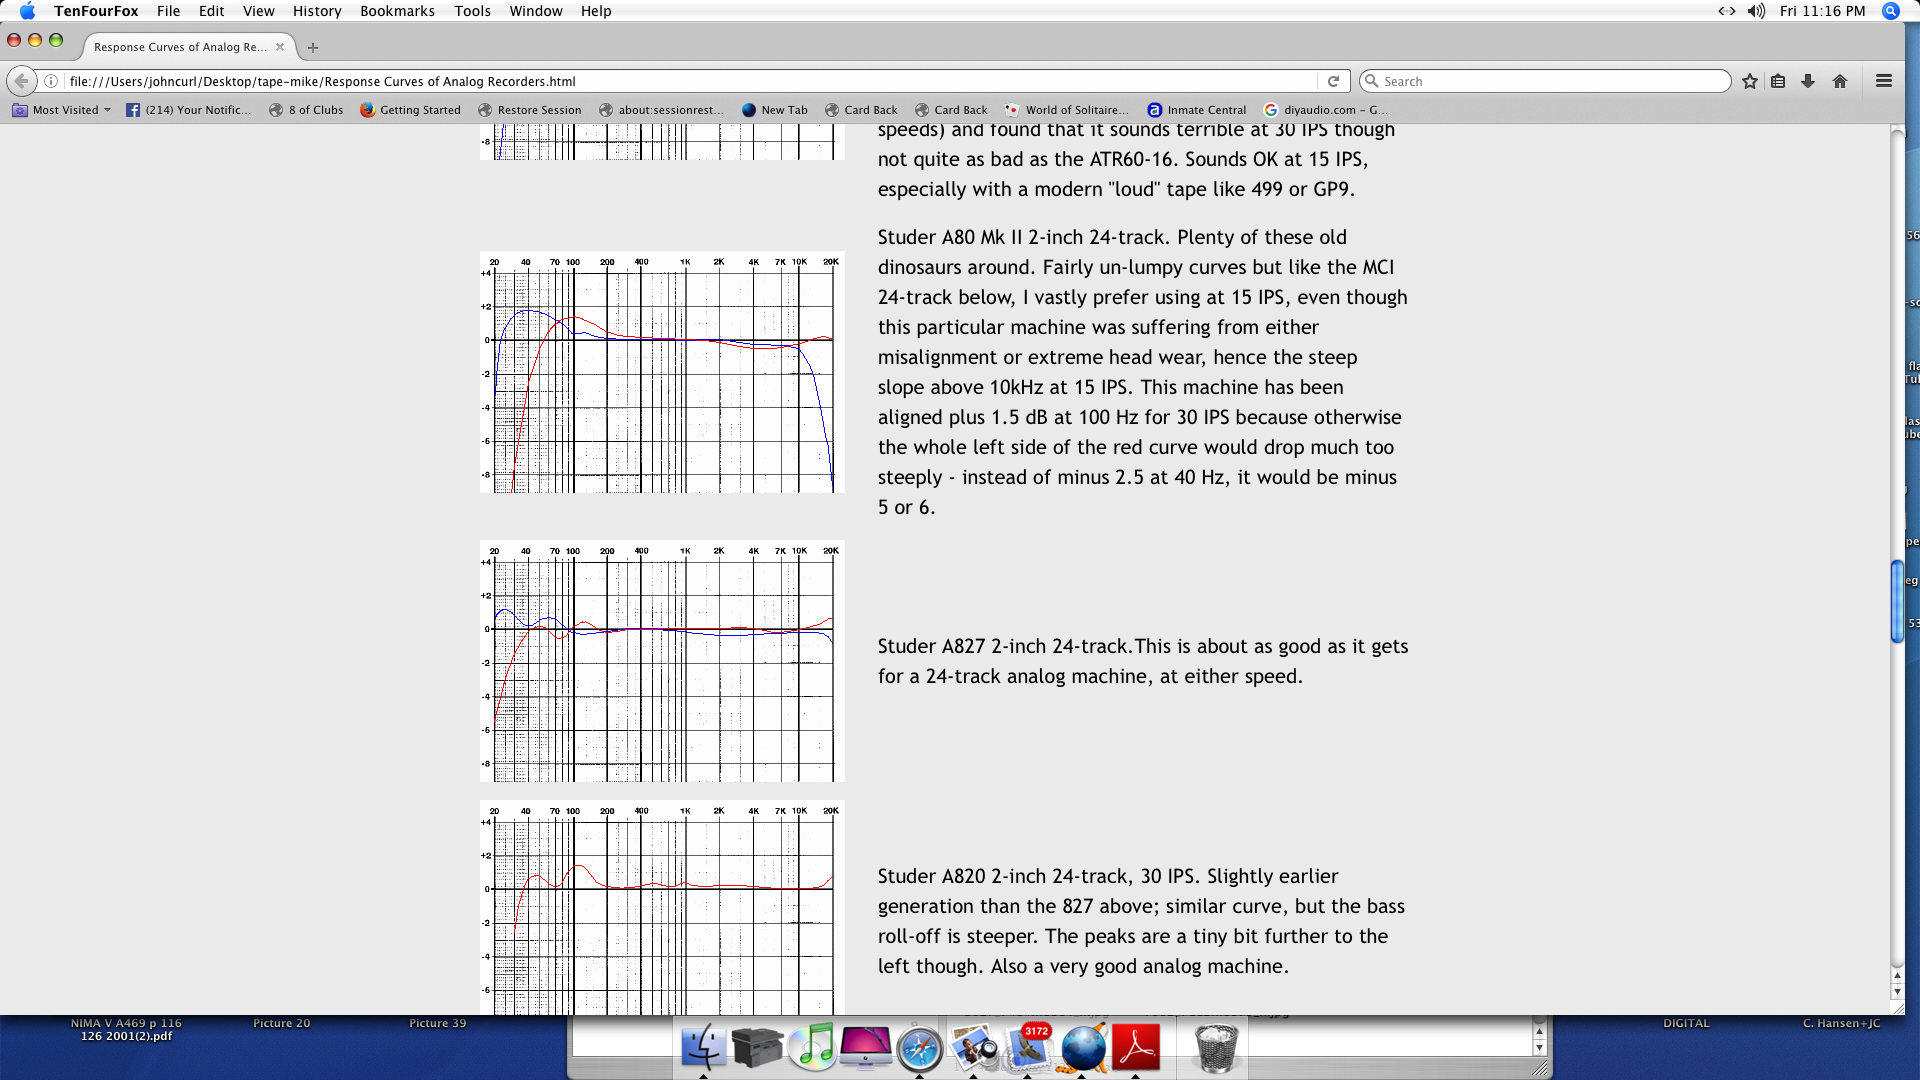
Task: Show site information icon in URL bar
Action: (x=51, y=81)
